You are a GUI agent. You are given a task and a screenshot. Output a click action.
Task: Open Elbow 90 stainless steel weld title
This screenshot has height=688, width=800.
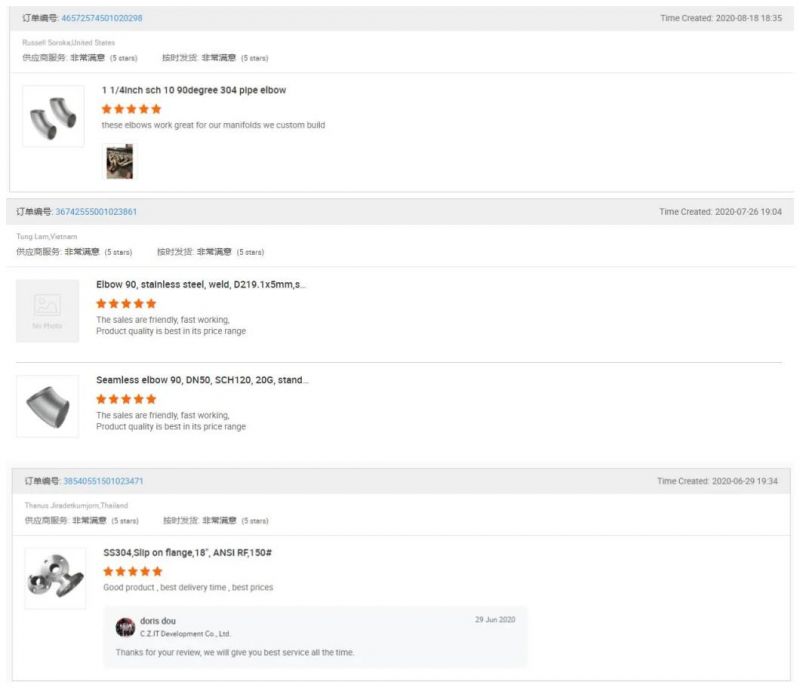point(200,284)
